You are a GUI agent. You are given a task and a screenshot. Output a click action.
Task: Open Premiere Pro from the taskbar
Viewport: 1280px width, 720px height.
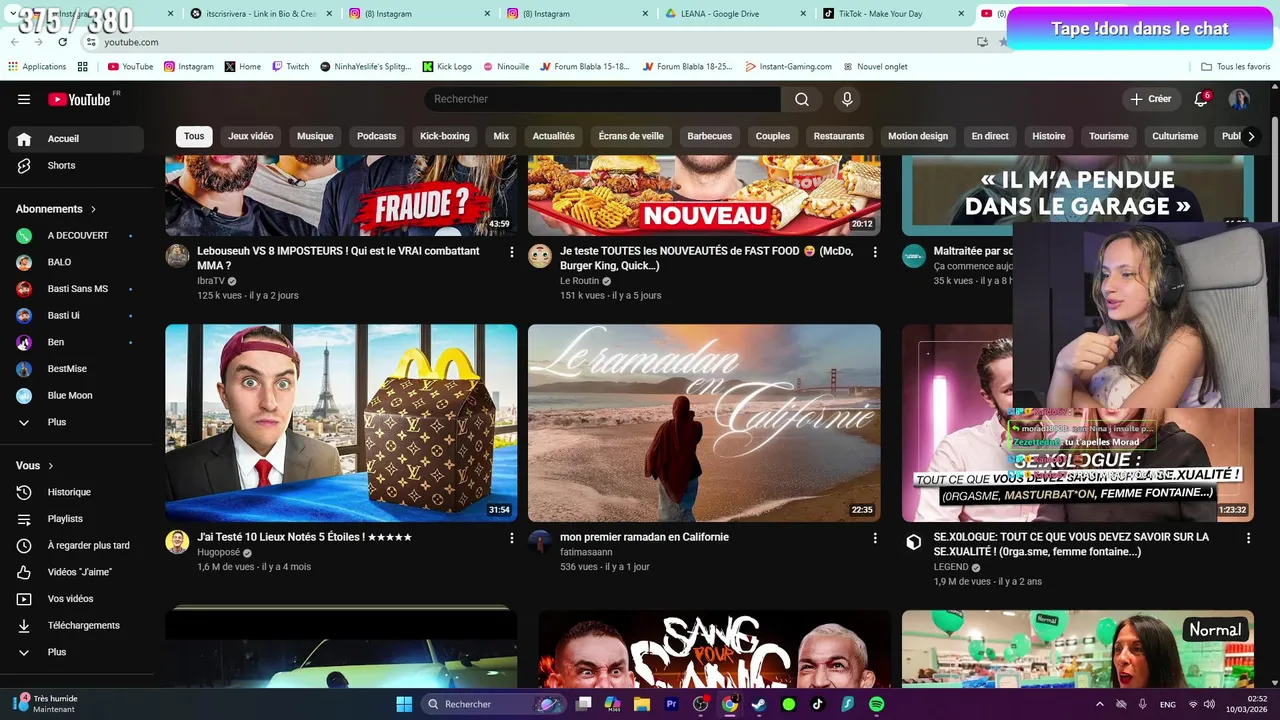click(x=671, y=704)
